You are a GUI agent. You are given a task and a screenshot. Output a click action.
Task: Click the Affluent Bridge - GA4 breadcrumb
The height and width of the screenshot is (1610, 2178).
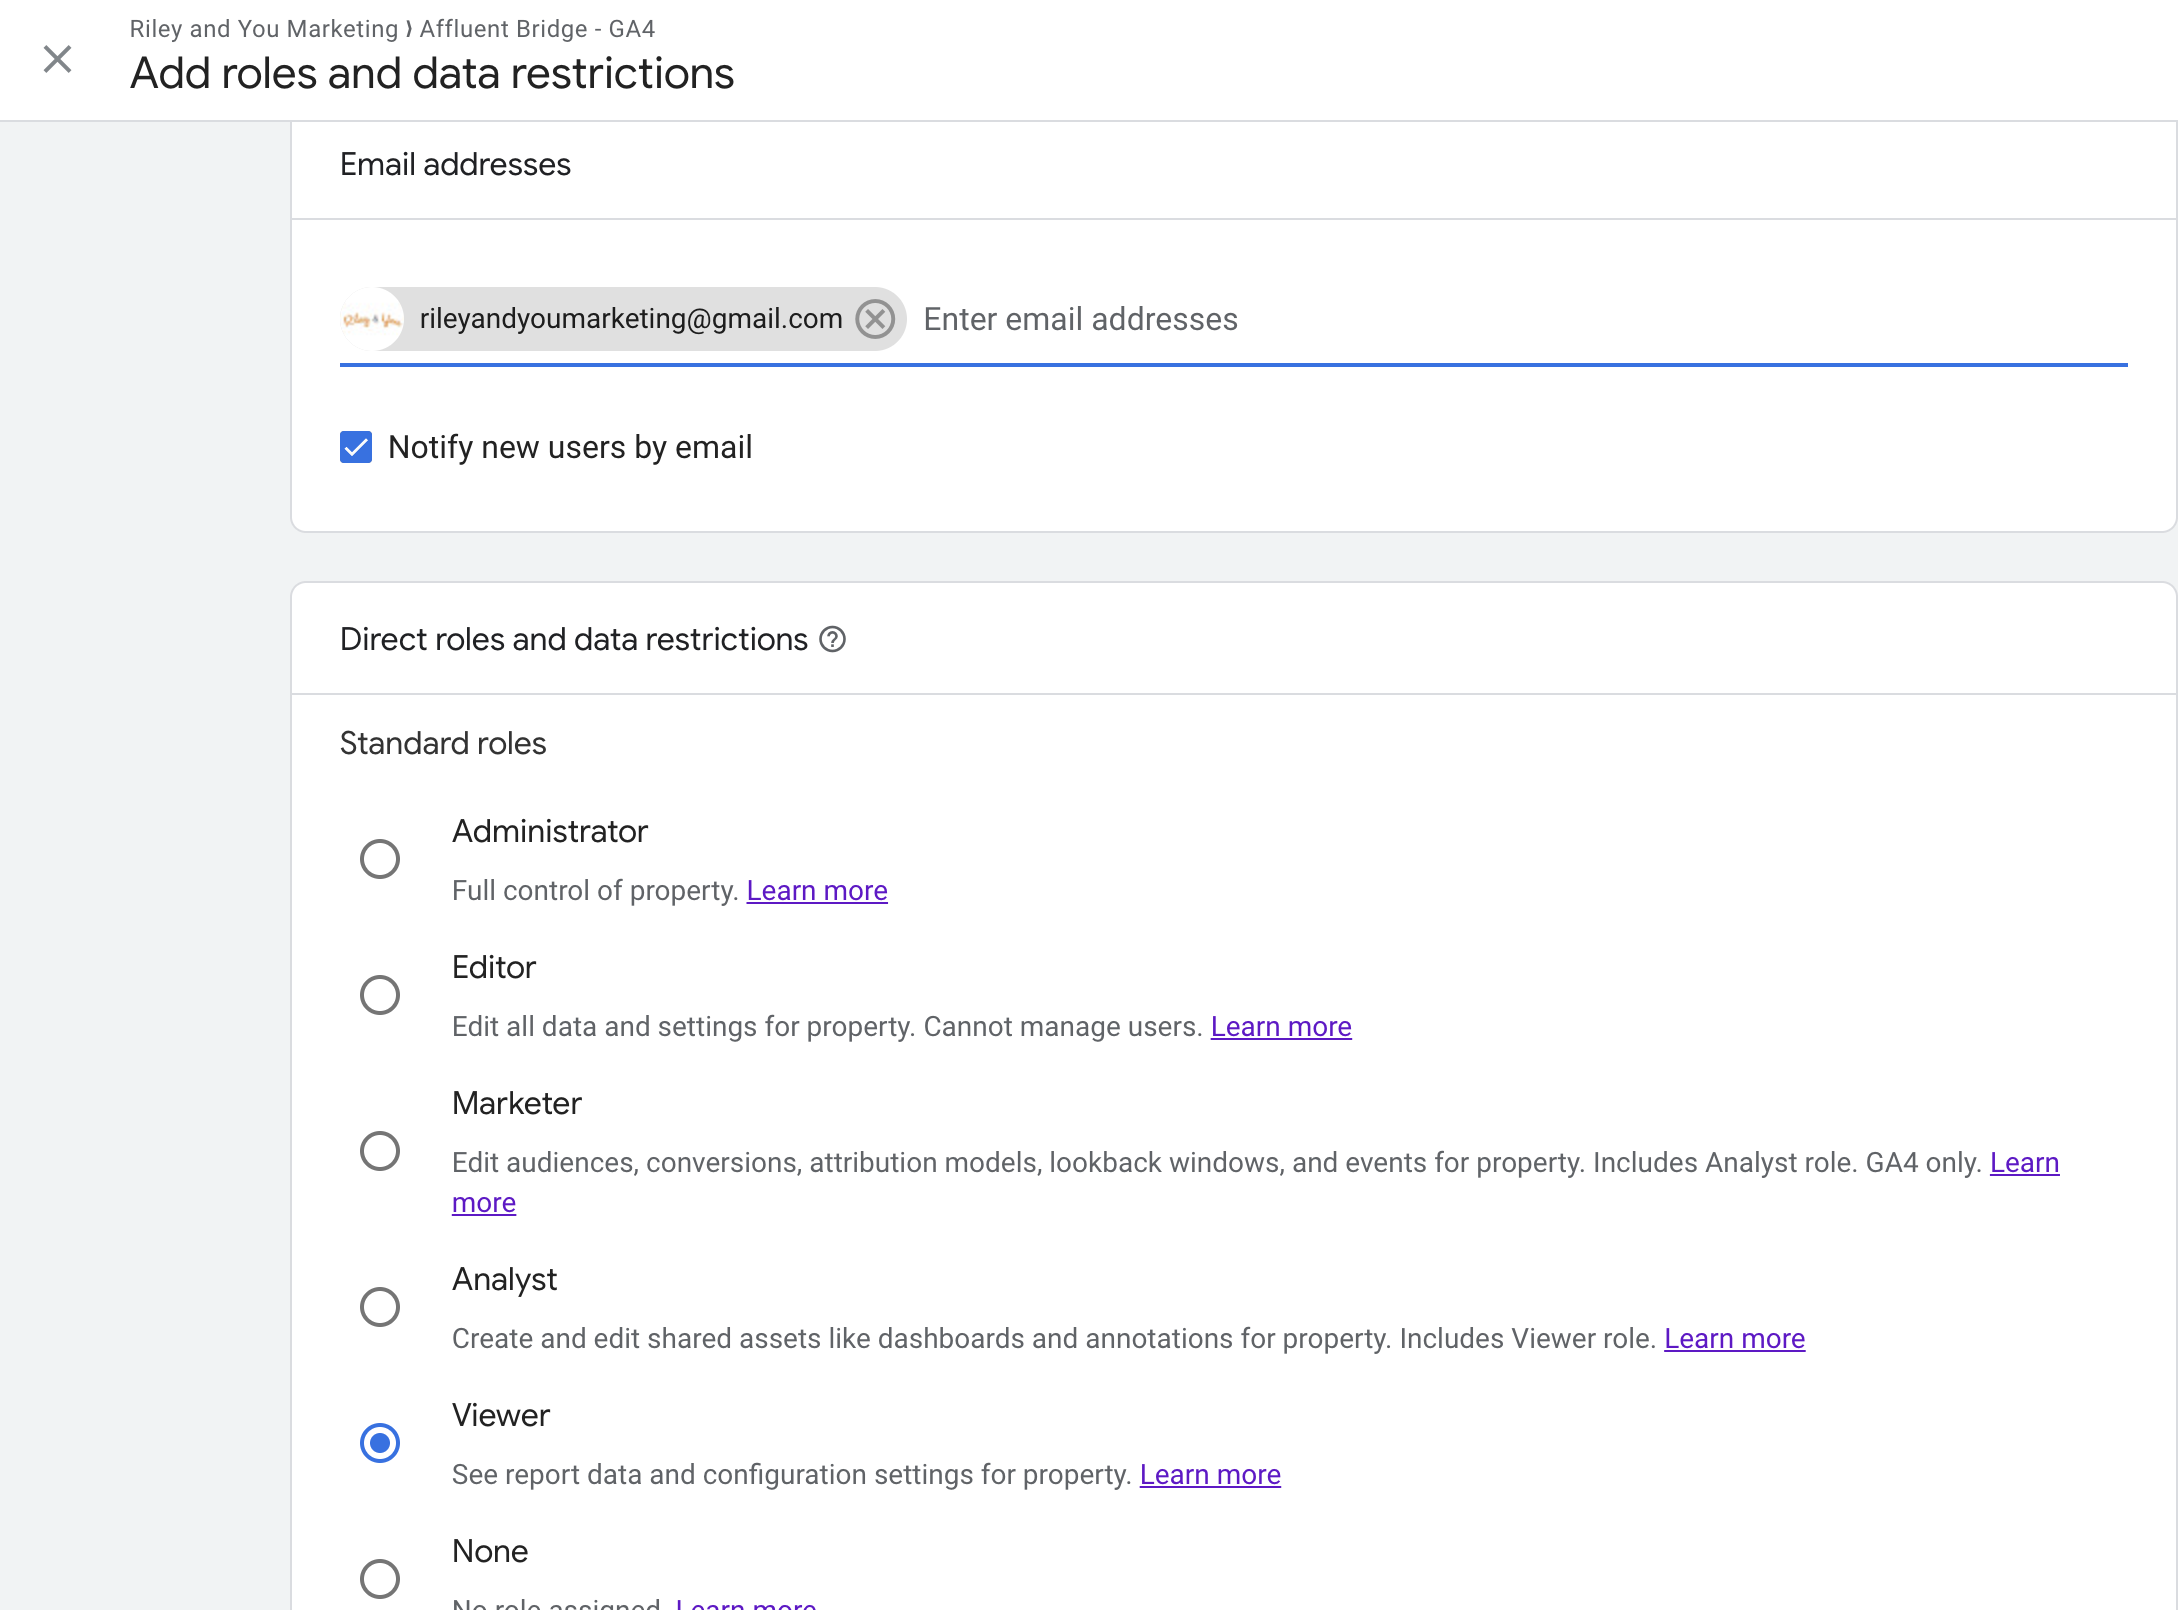(537, 28)
